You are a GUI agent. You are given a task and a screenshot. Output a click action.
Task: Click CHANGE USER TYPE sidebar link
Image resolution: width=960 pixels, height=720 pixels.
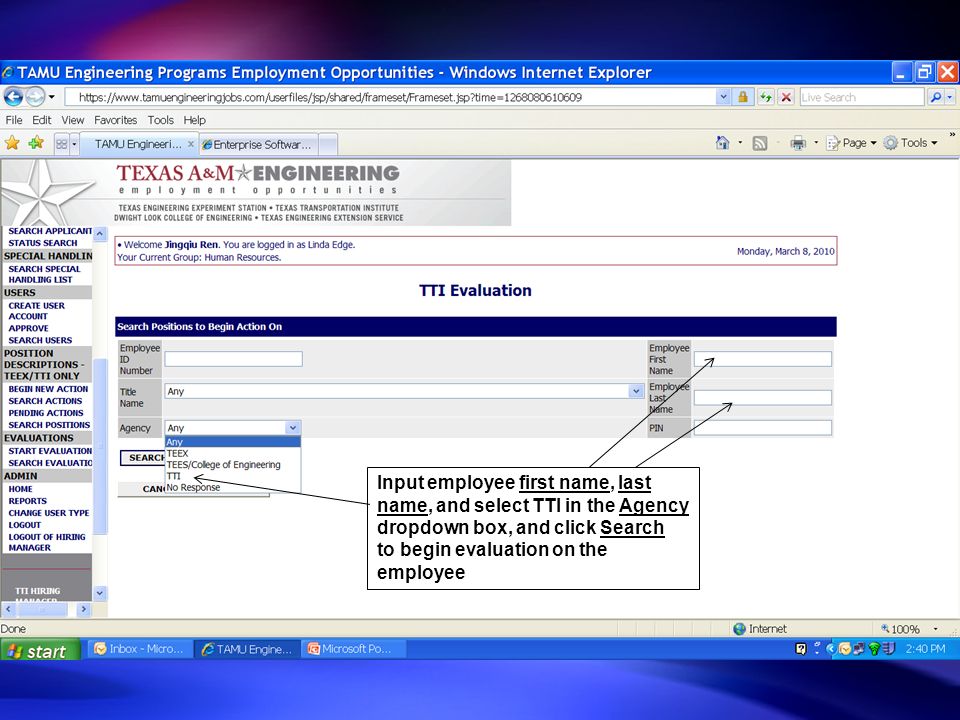[49, 513]
